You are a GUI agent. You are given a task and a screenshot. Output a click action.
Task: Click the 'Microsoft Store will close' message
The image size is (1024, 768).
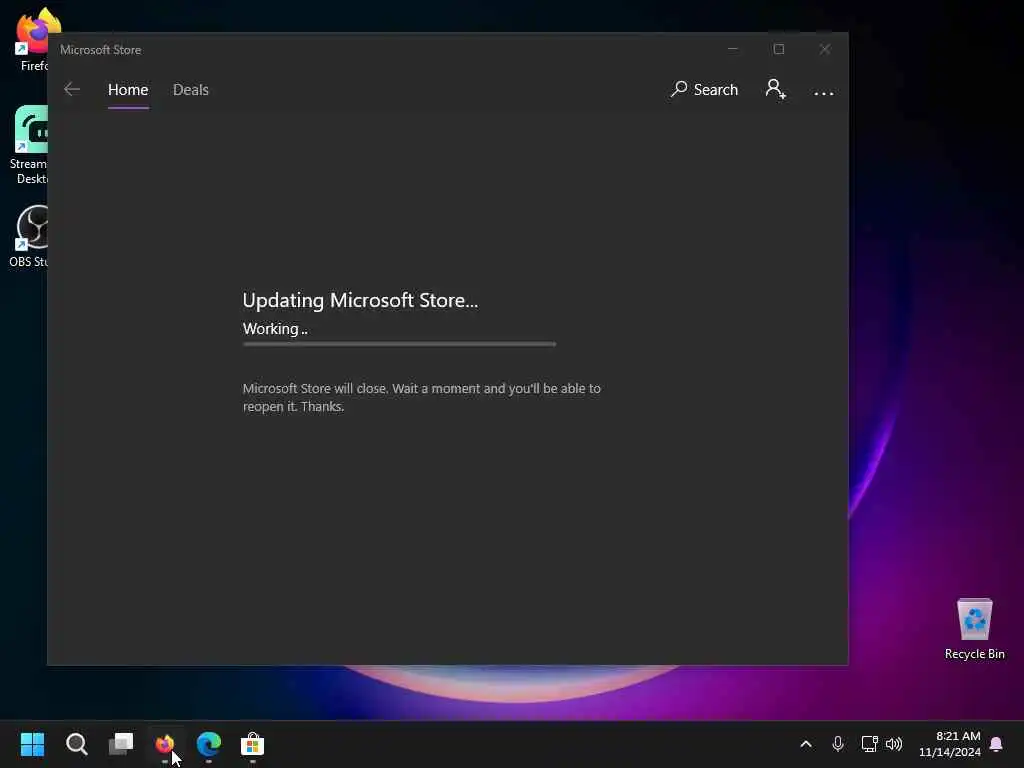(421, 397)
